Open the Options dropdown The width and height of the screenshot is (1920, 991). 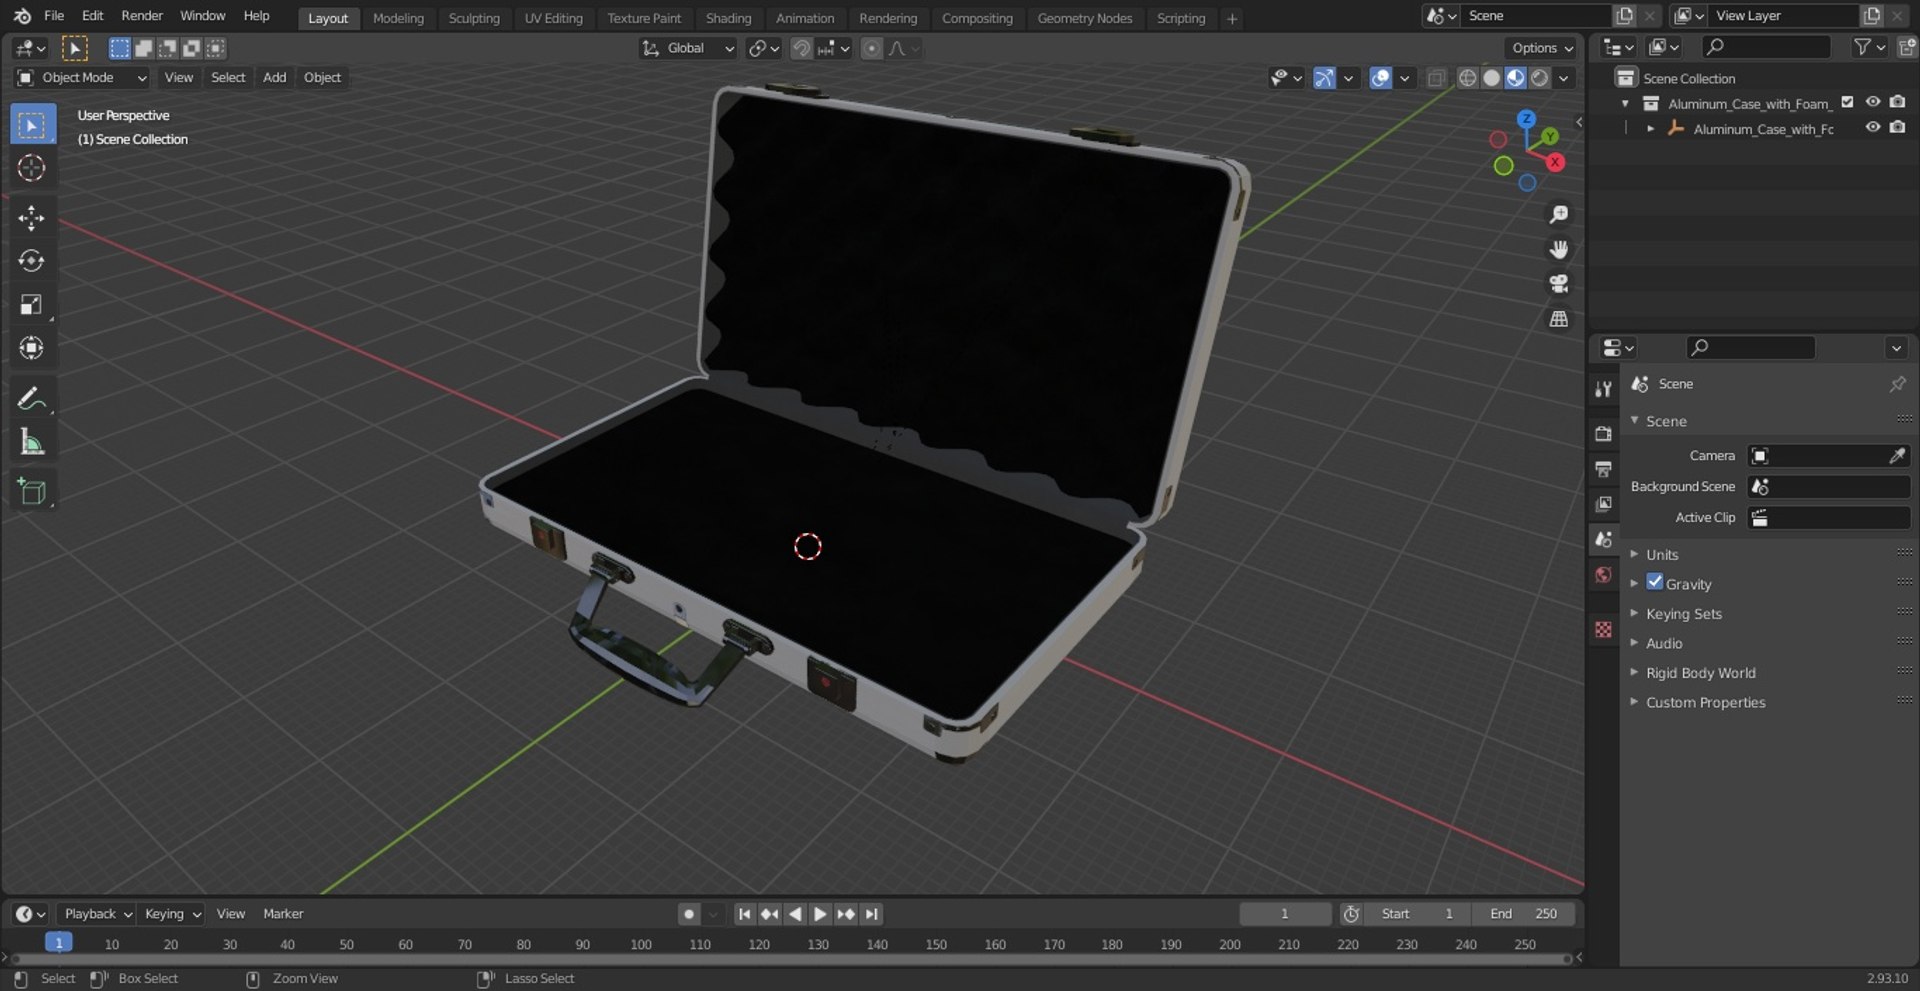1542,48
